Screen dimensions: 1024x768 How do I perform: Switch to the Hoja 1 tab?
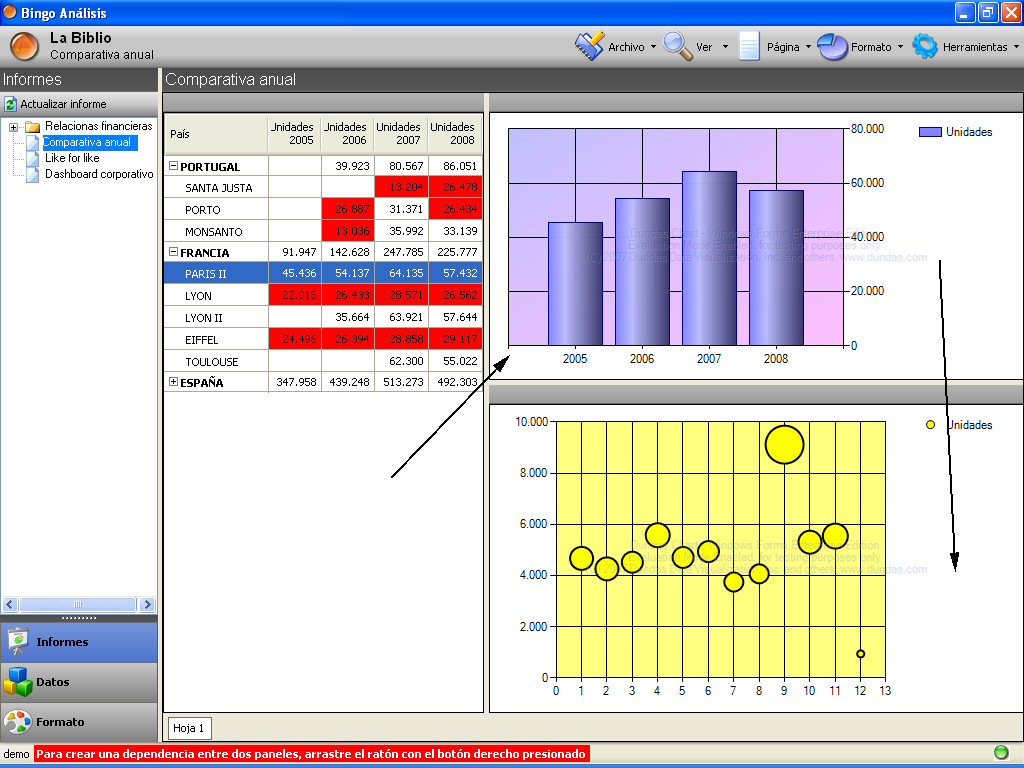(x=189, y=728)
